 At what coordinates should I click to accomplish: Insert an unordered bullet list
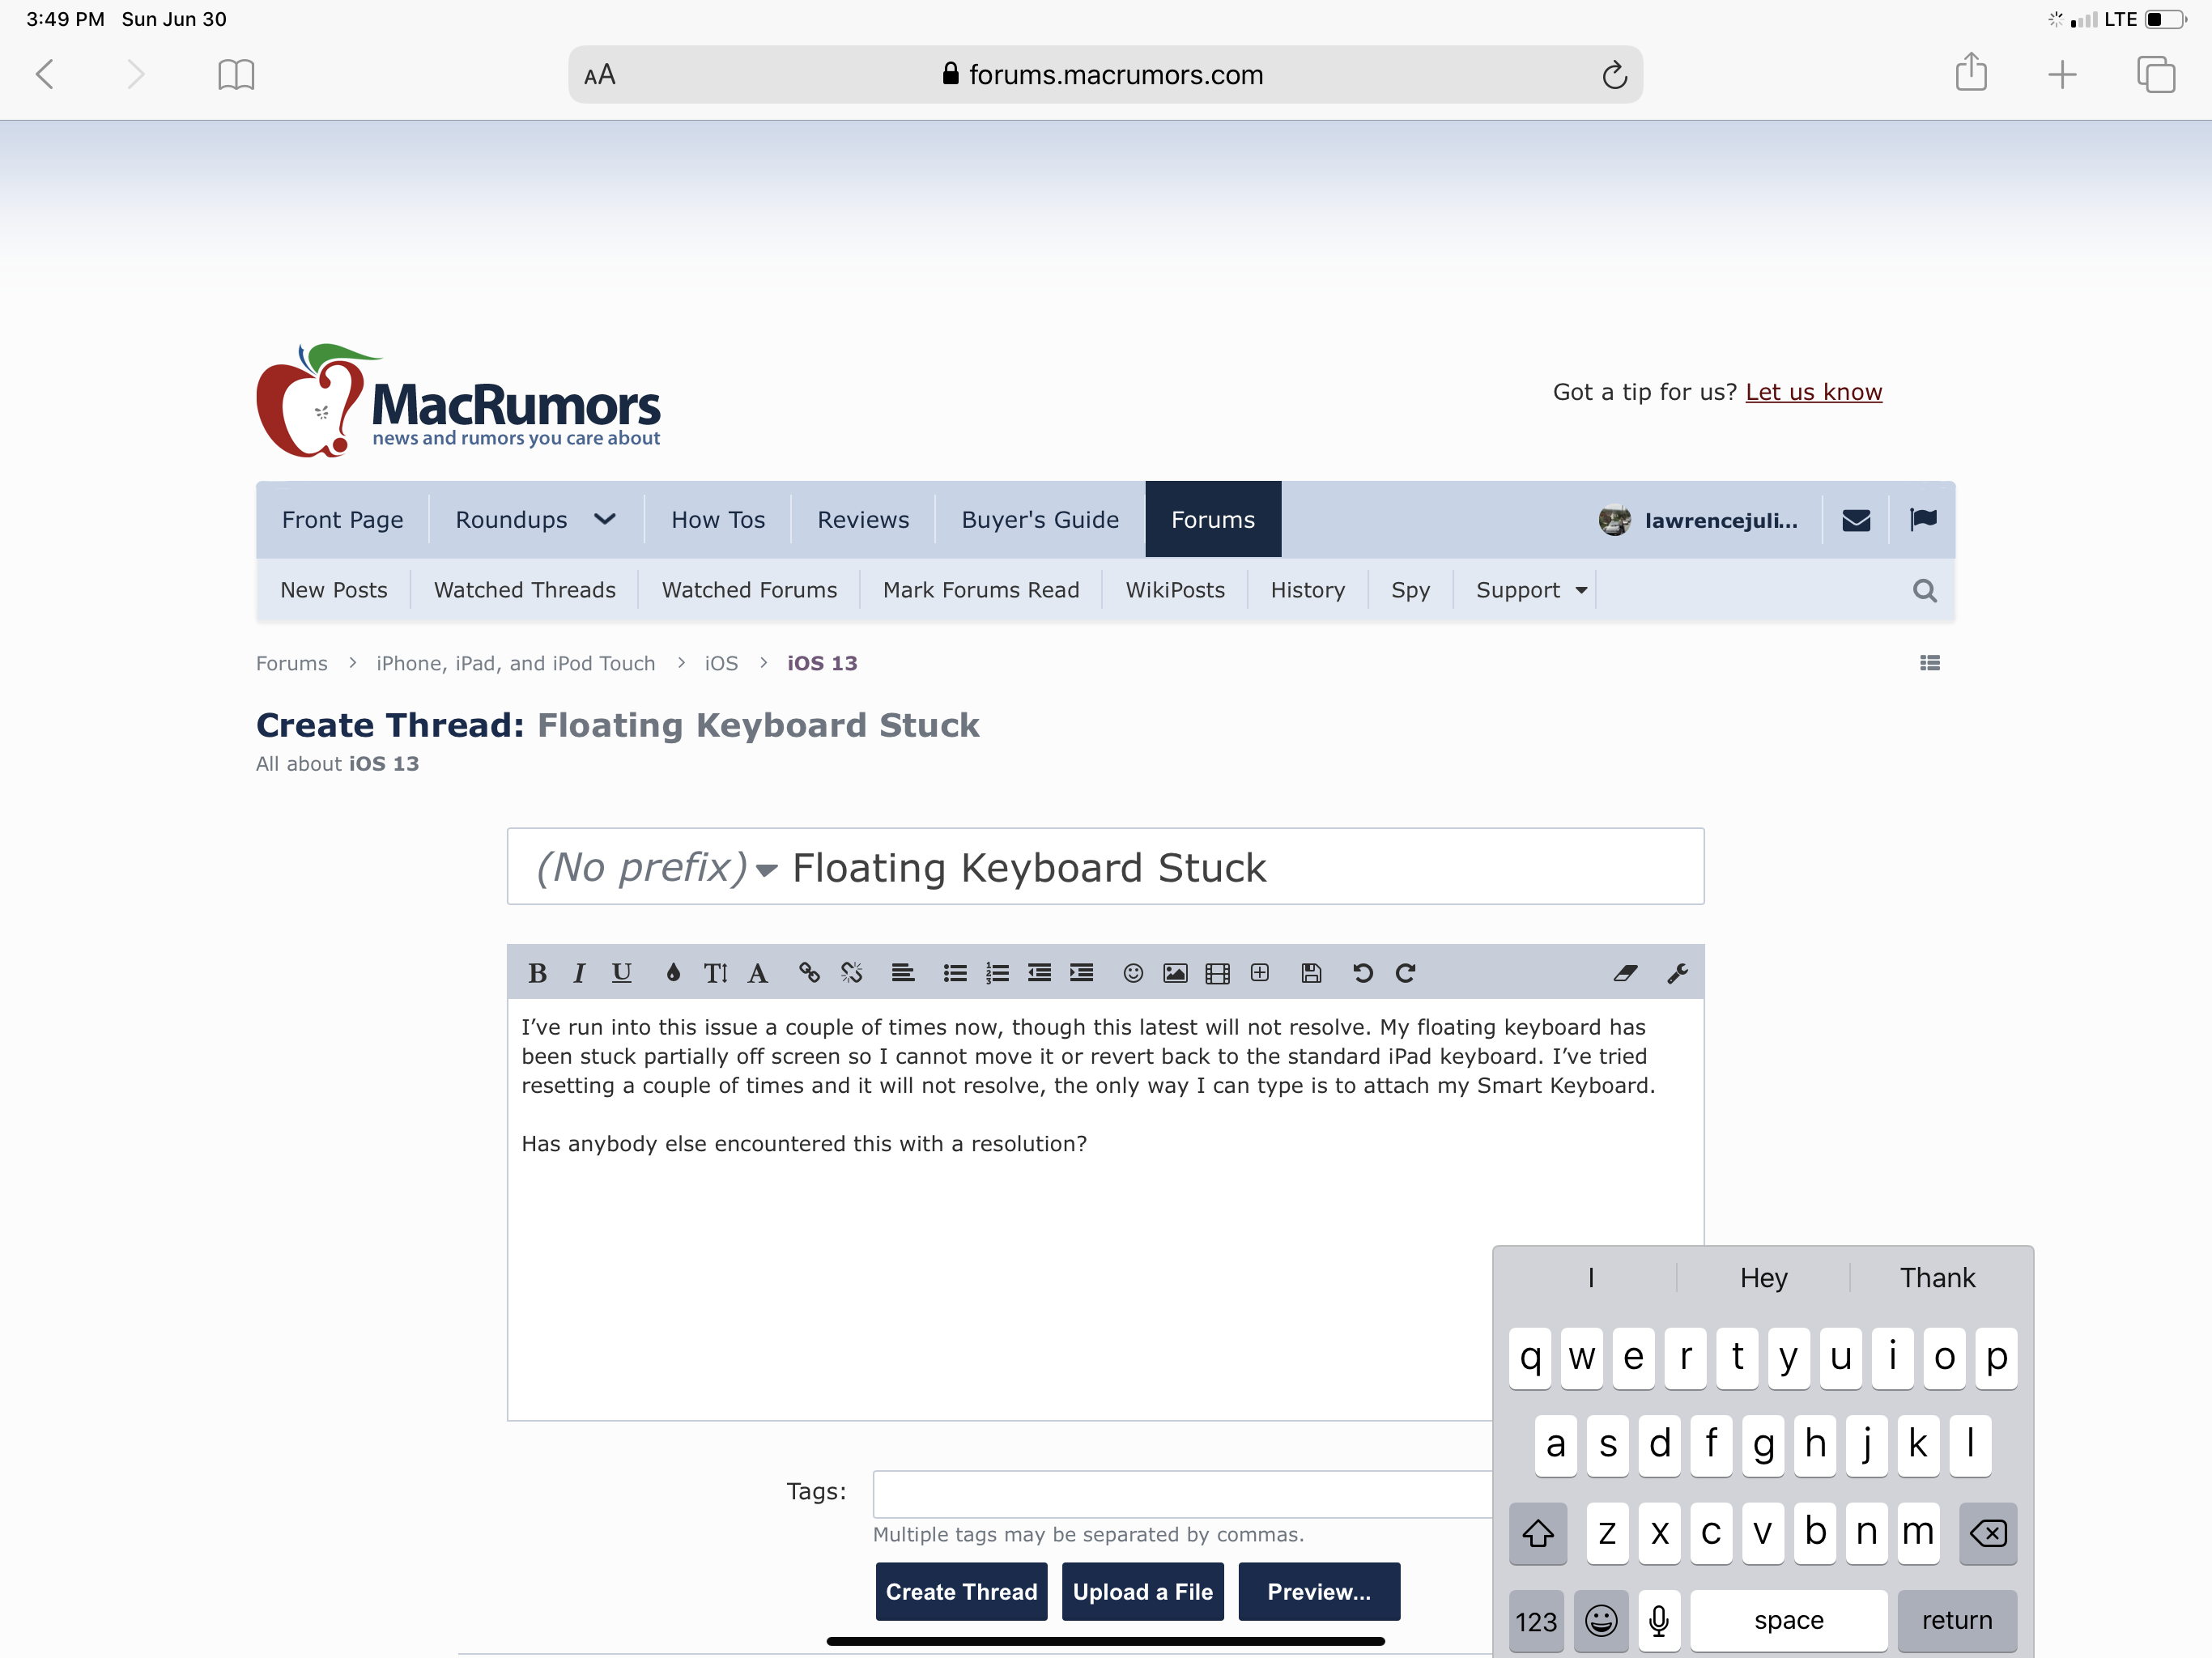point(955,973)
